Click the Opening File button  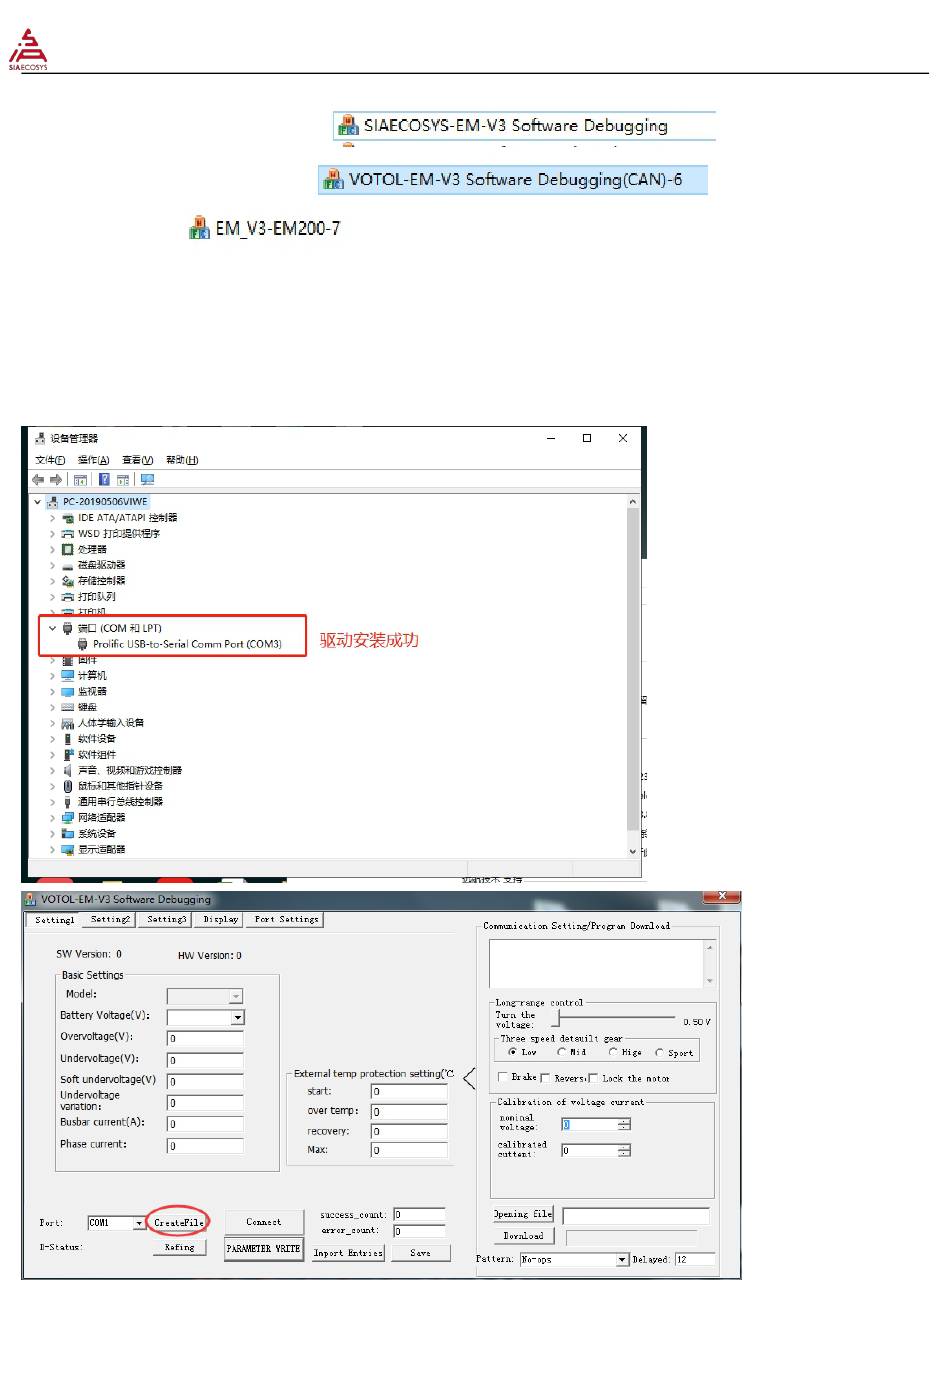pyautogui.click(x=523, y=1214)
